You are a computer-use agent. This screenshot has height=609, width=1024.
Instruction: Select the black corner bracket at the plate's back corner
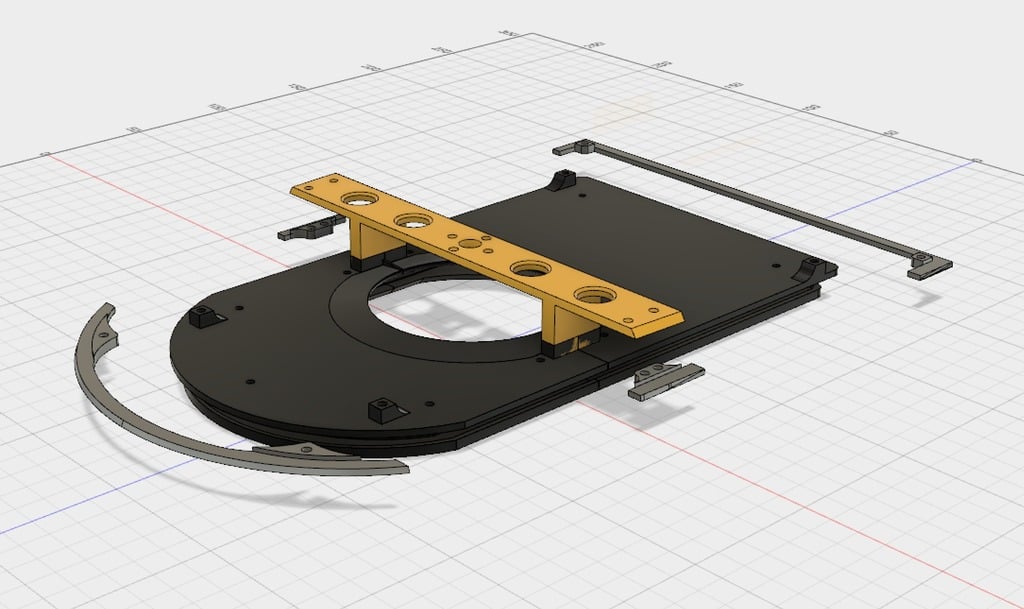coord(562,180)
